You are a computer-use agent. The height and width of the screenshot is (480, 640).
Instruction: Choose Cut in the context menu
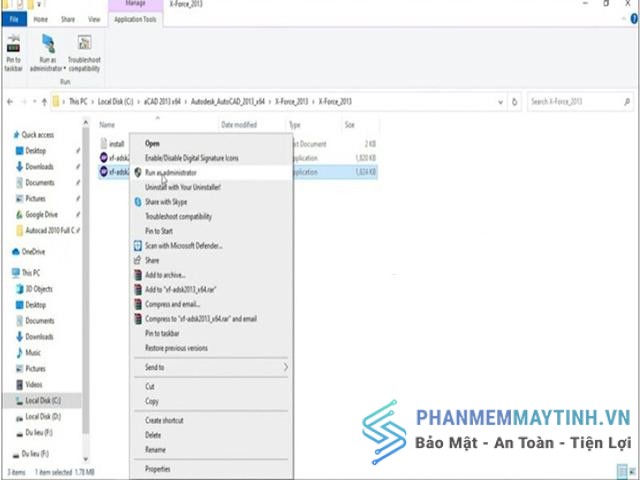[x=211, y=387]
